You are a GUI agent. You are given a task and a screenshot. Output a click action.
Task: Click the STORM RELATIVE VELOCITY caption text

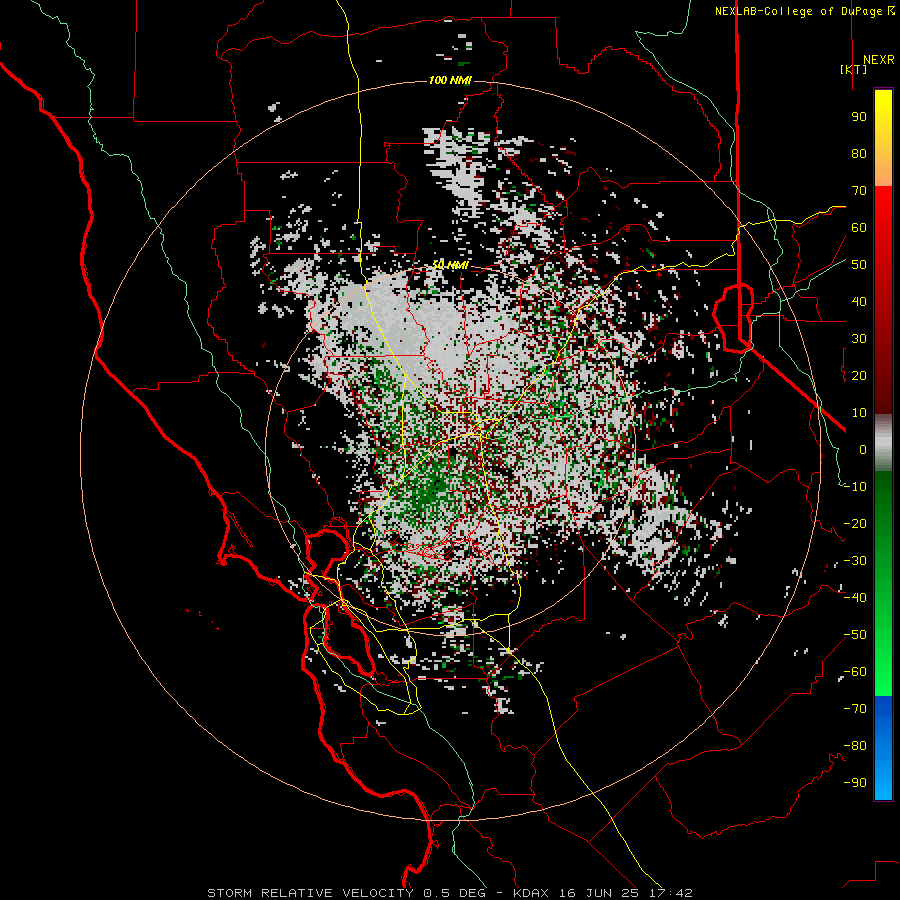(310, 893)
